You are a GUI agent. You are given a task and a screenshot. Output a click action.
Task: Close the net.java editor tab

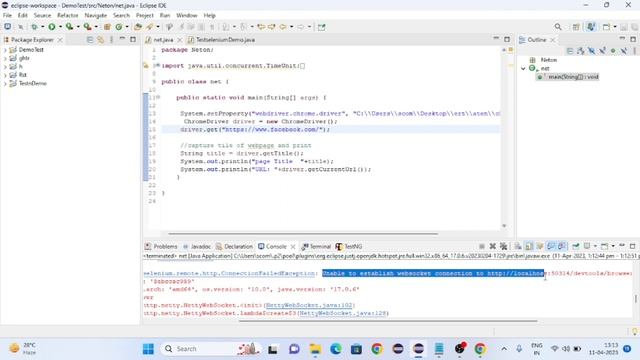coord(179,40)
